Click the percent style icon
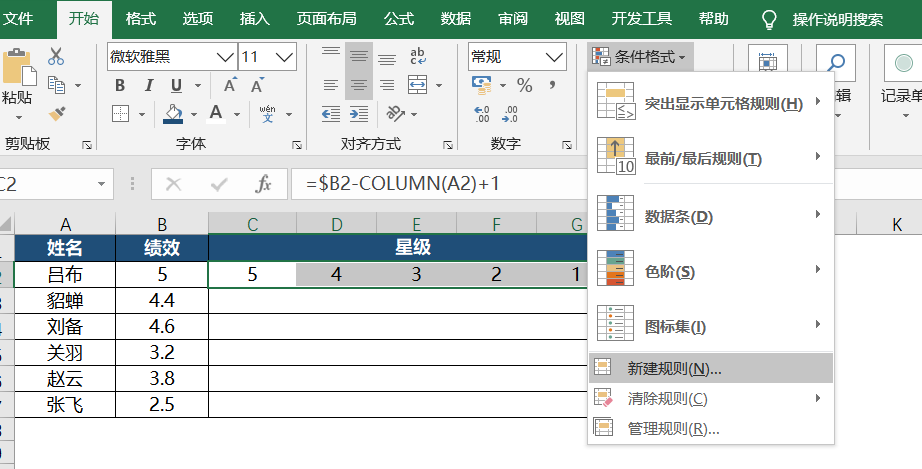The image size is (922, 469). (524, 85)
